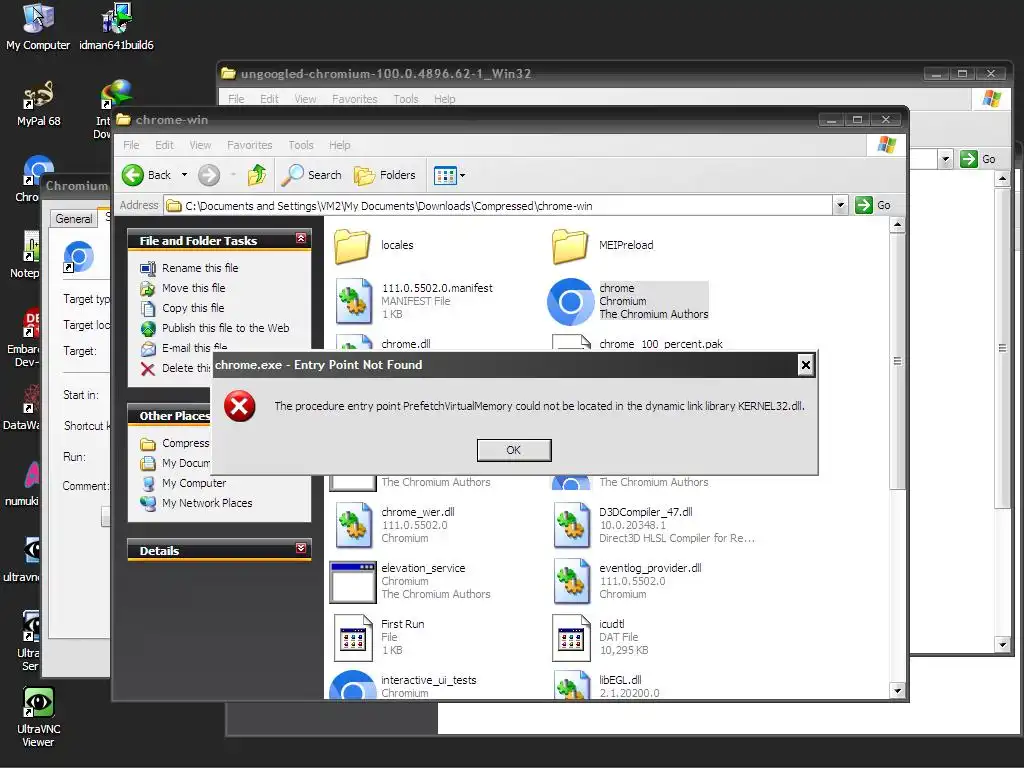Select the D3DCompiler_47.dll file icon
The image size is (1024, 768).
571,525
